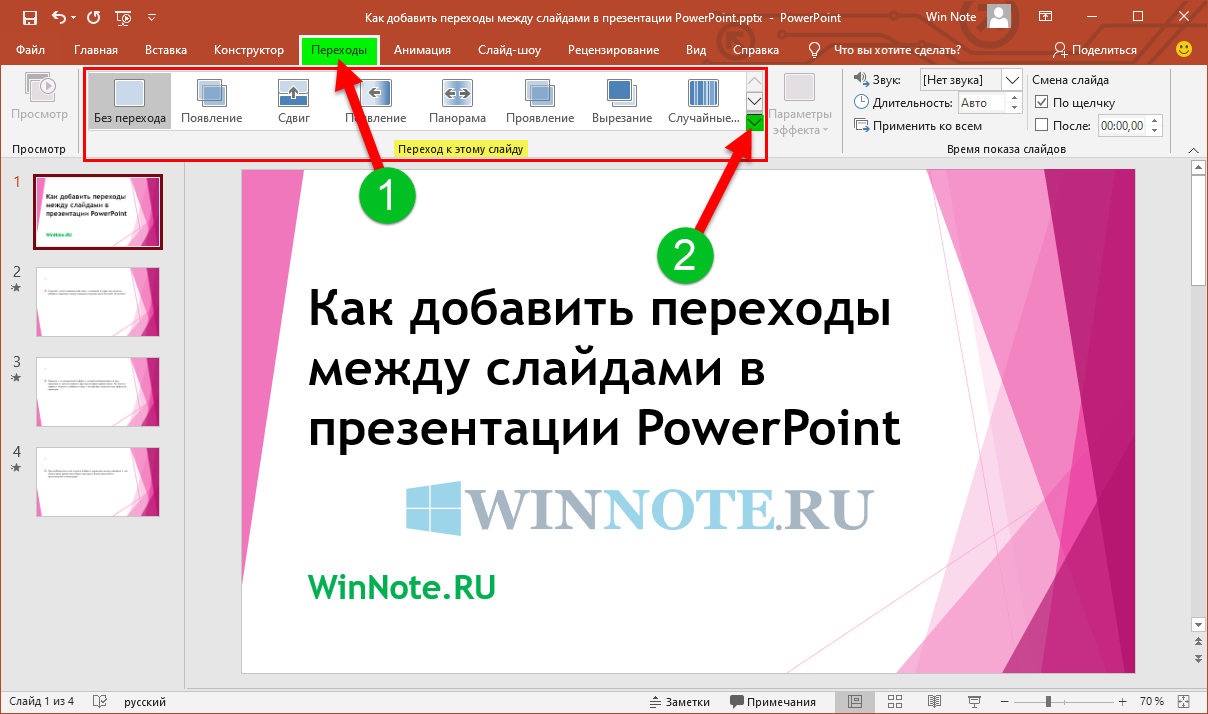1208x714 pixels.
Task: Toggle the По щелчку checkbox
Action: (1041, 102)
